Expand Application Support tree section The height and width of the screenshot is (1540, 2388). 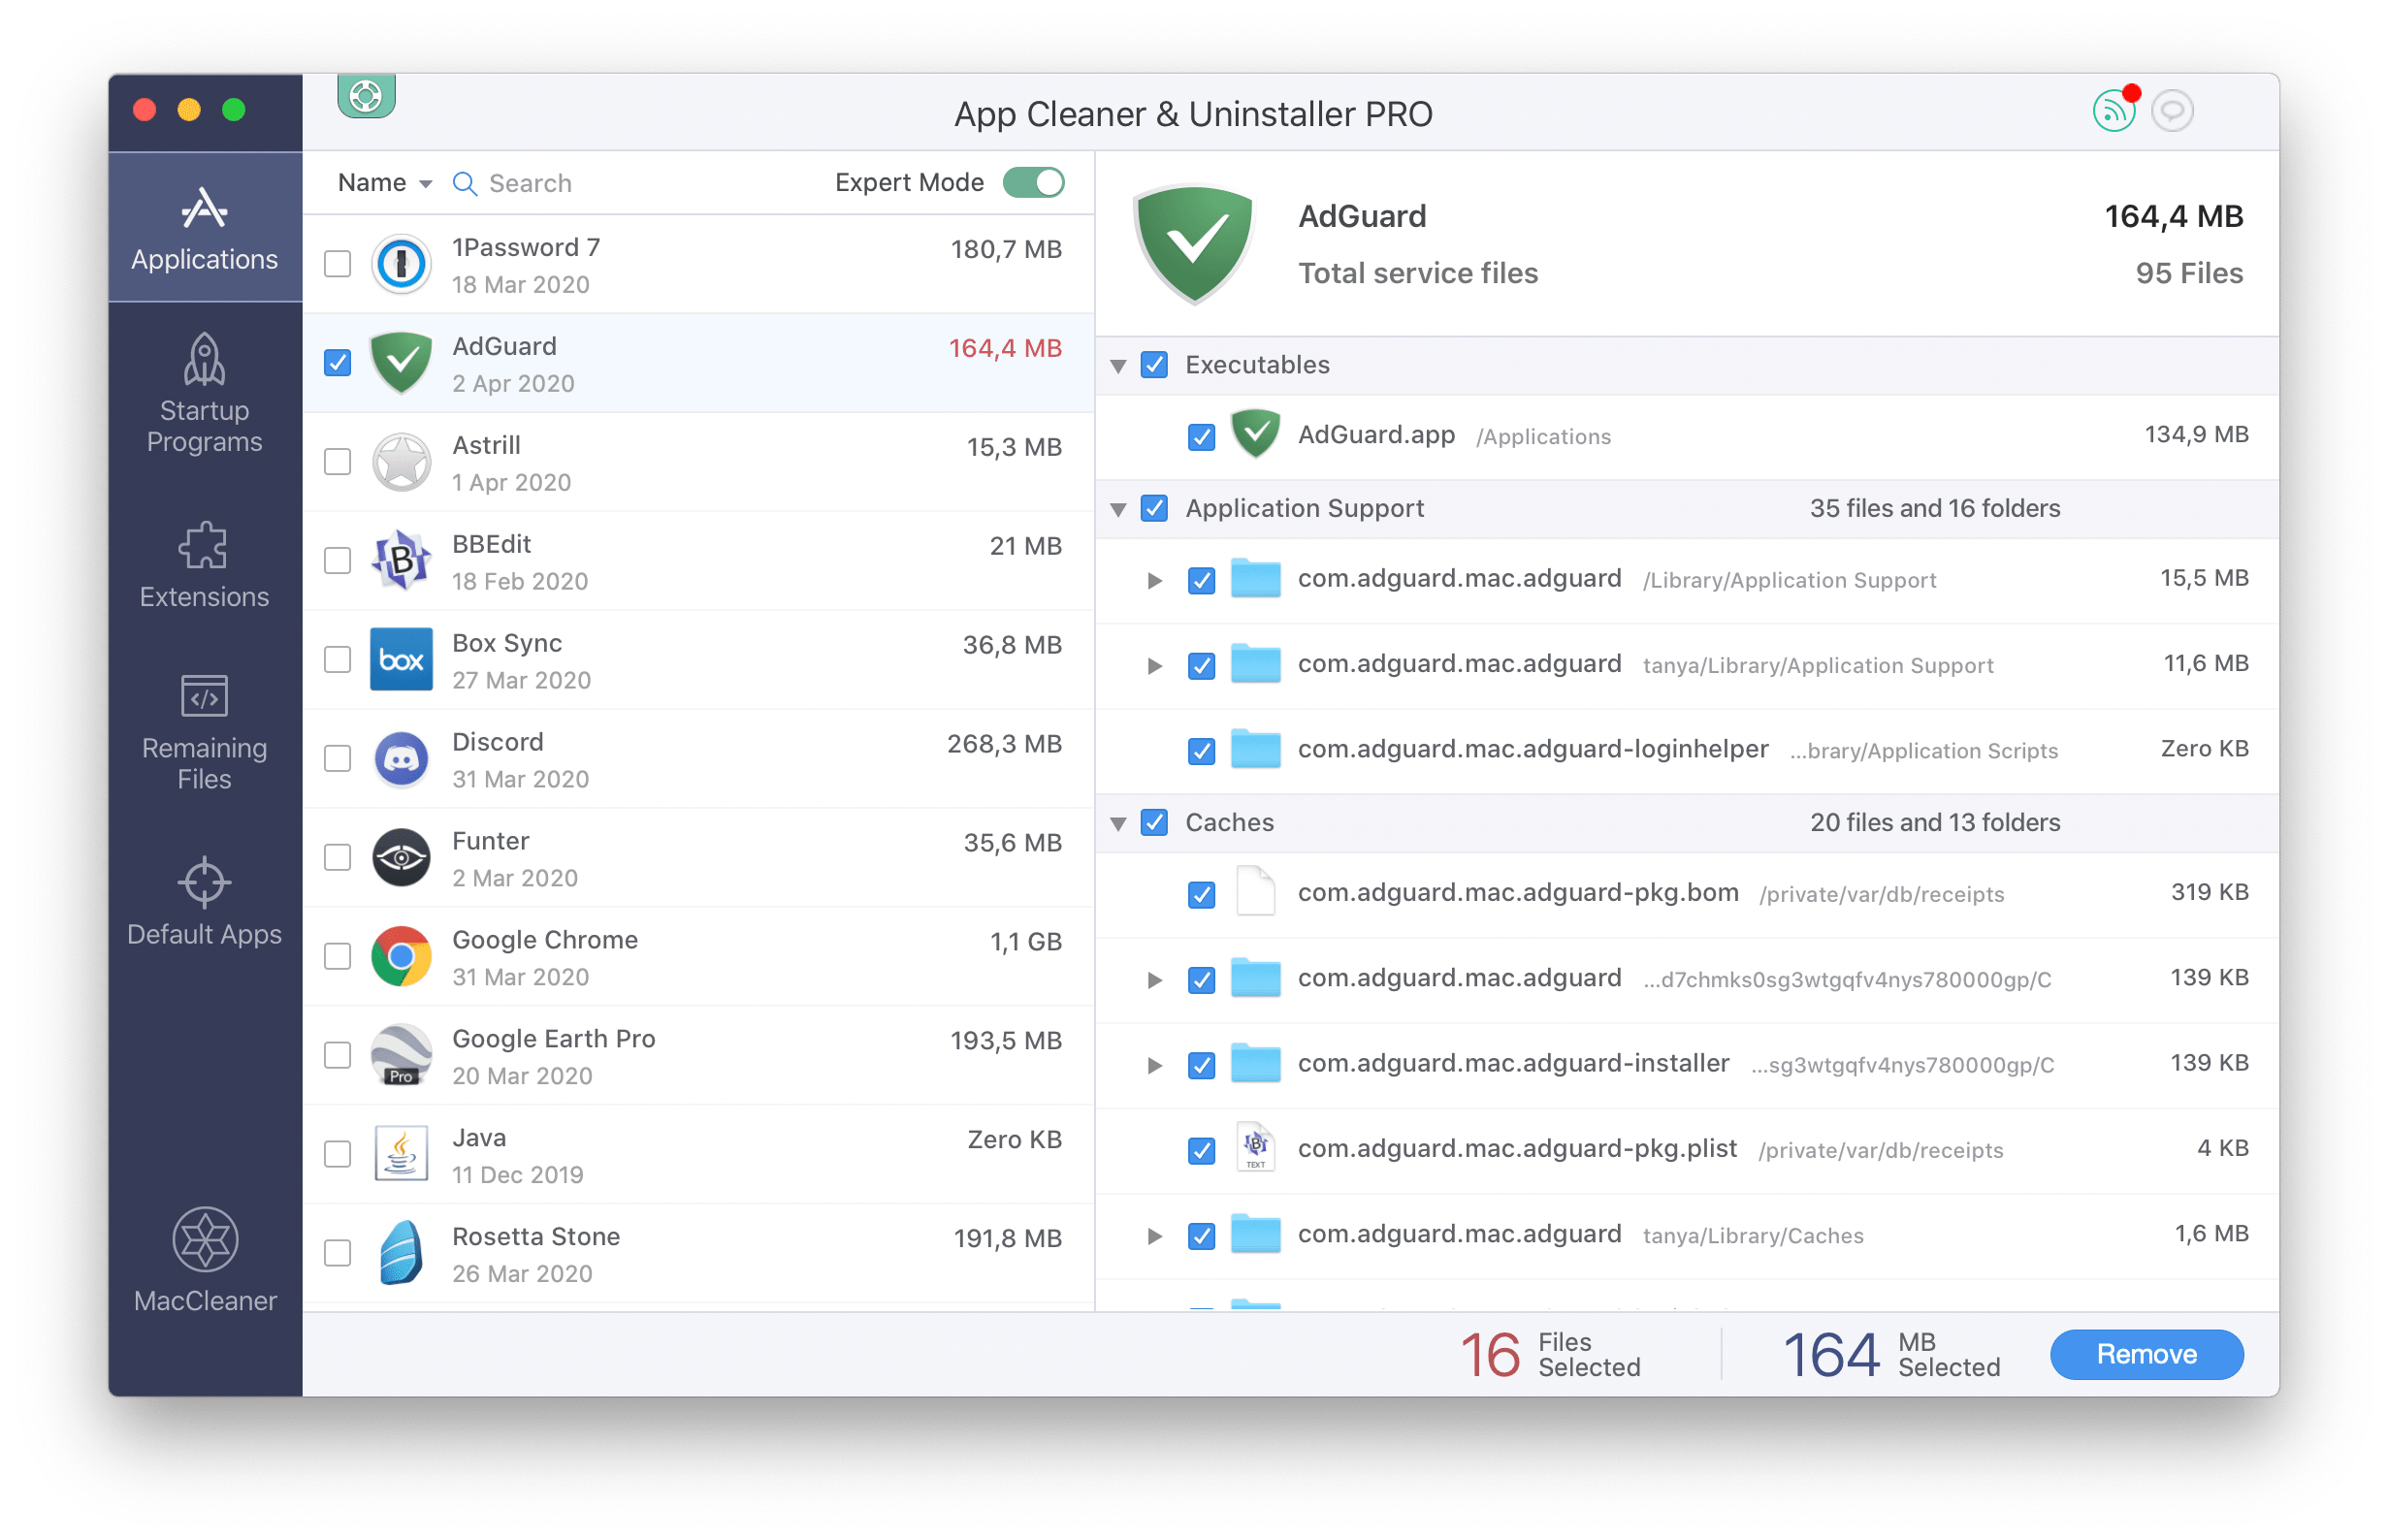click(1119, 508)
